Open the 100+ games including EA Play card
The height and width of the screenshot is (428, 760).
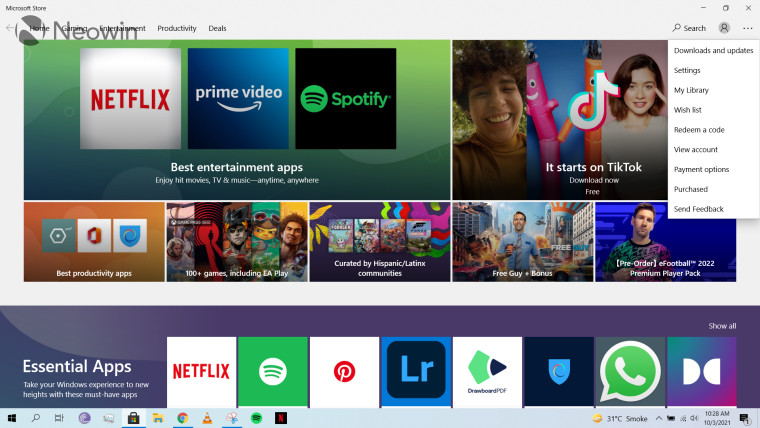click(x=237, y=242)
